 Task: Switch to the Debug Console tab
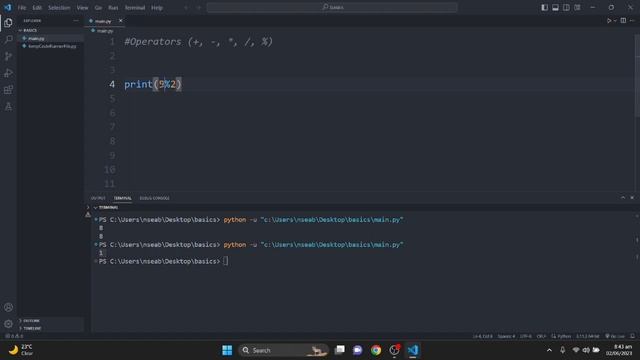(x=154, y=198)
